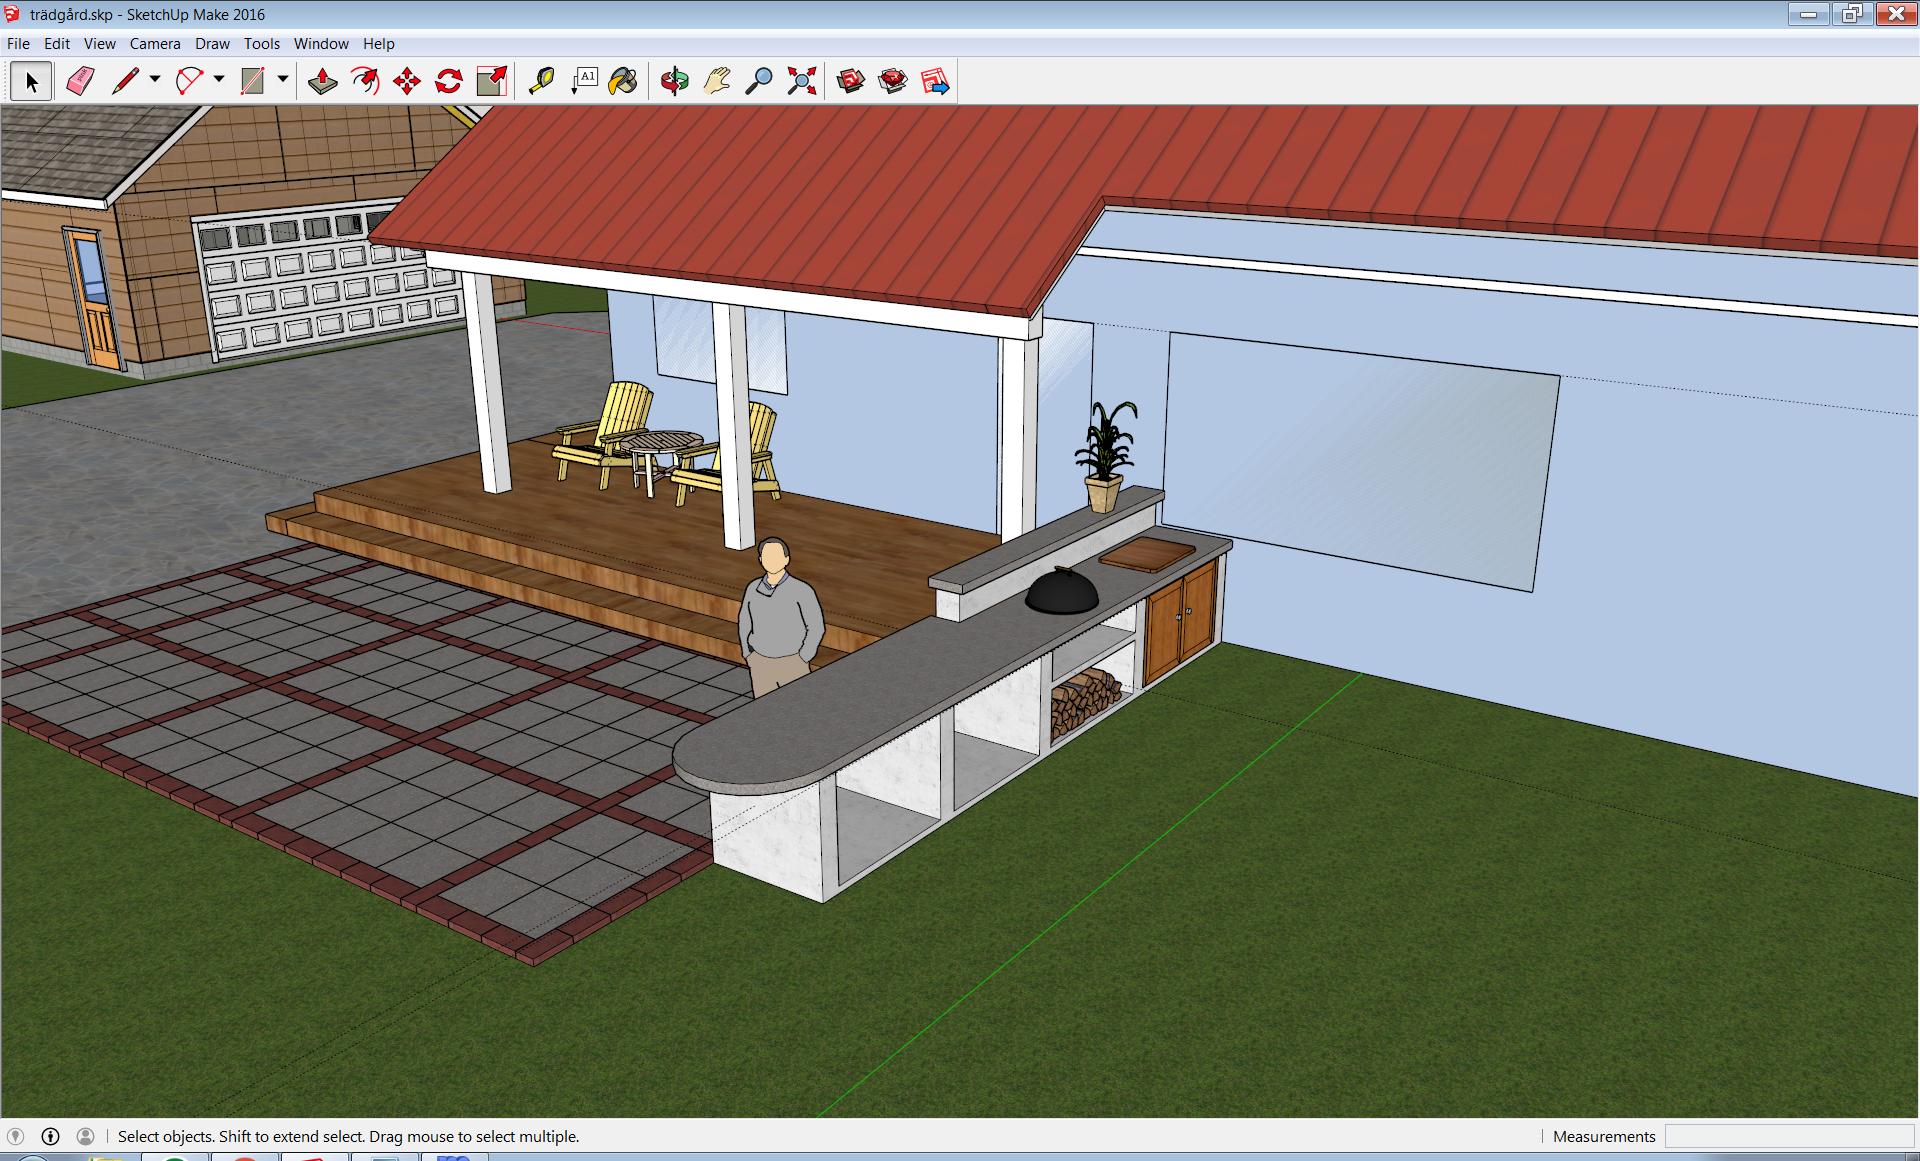This screenshot has width=1920, height=1161.
Task: Open model credits info icon
Action: click(x=50, y=1136)
